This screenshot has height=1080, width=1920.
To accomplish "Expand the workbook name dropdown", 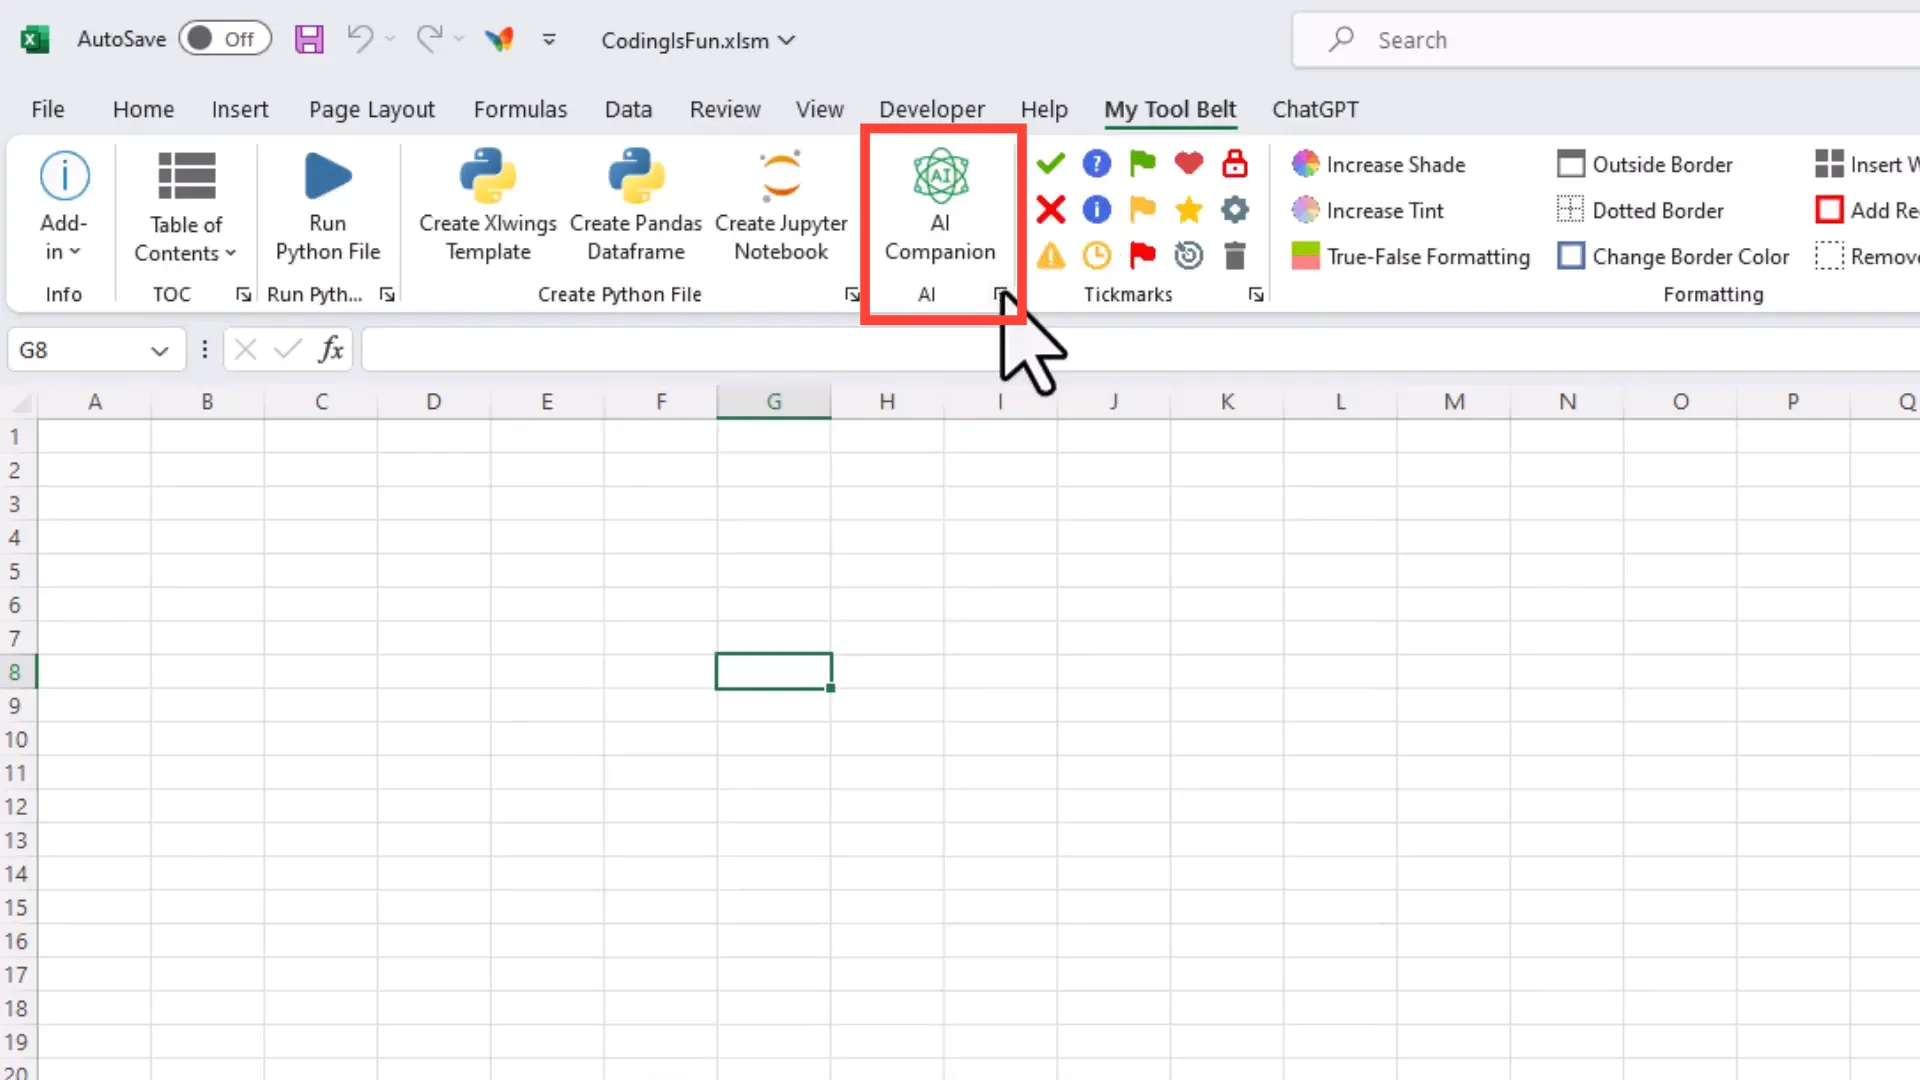I will tap(789, 41).
